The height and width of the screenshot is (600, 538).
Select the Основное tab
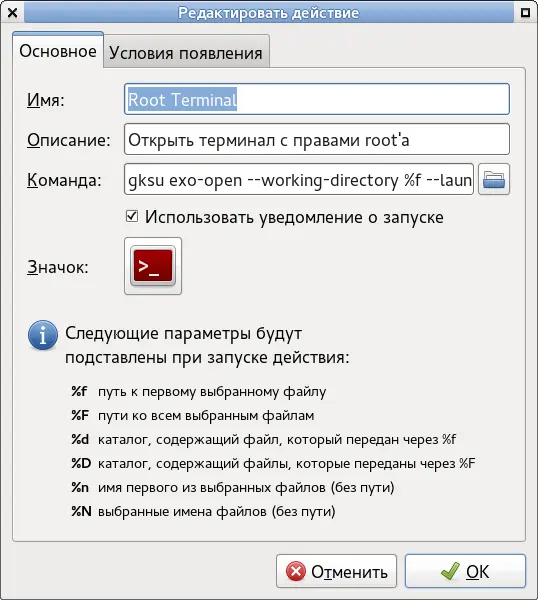tap(58, 51)
